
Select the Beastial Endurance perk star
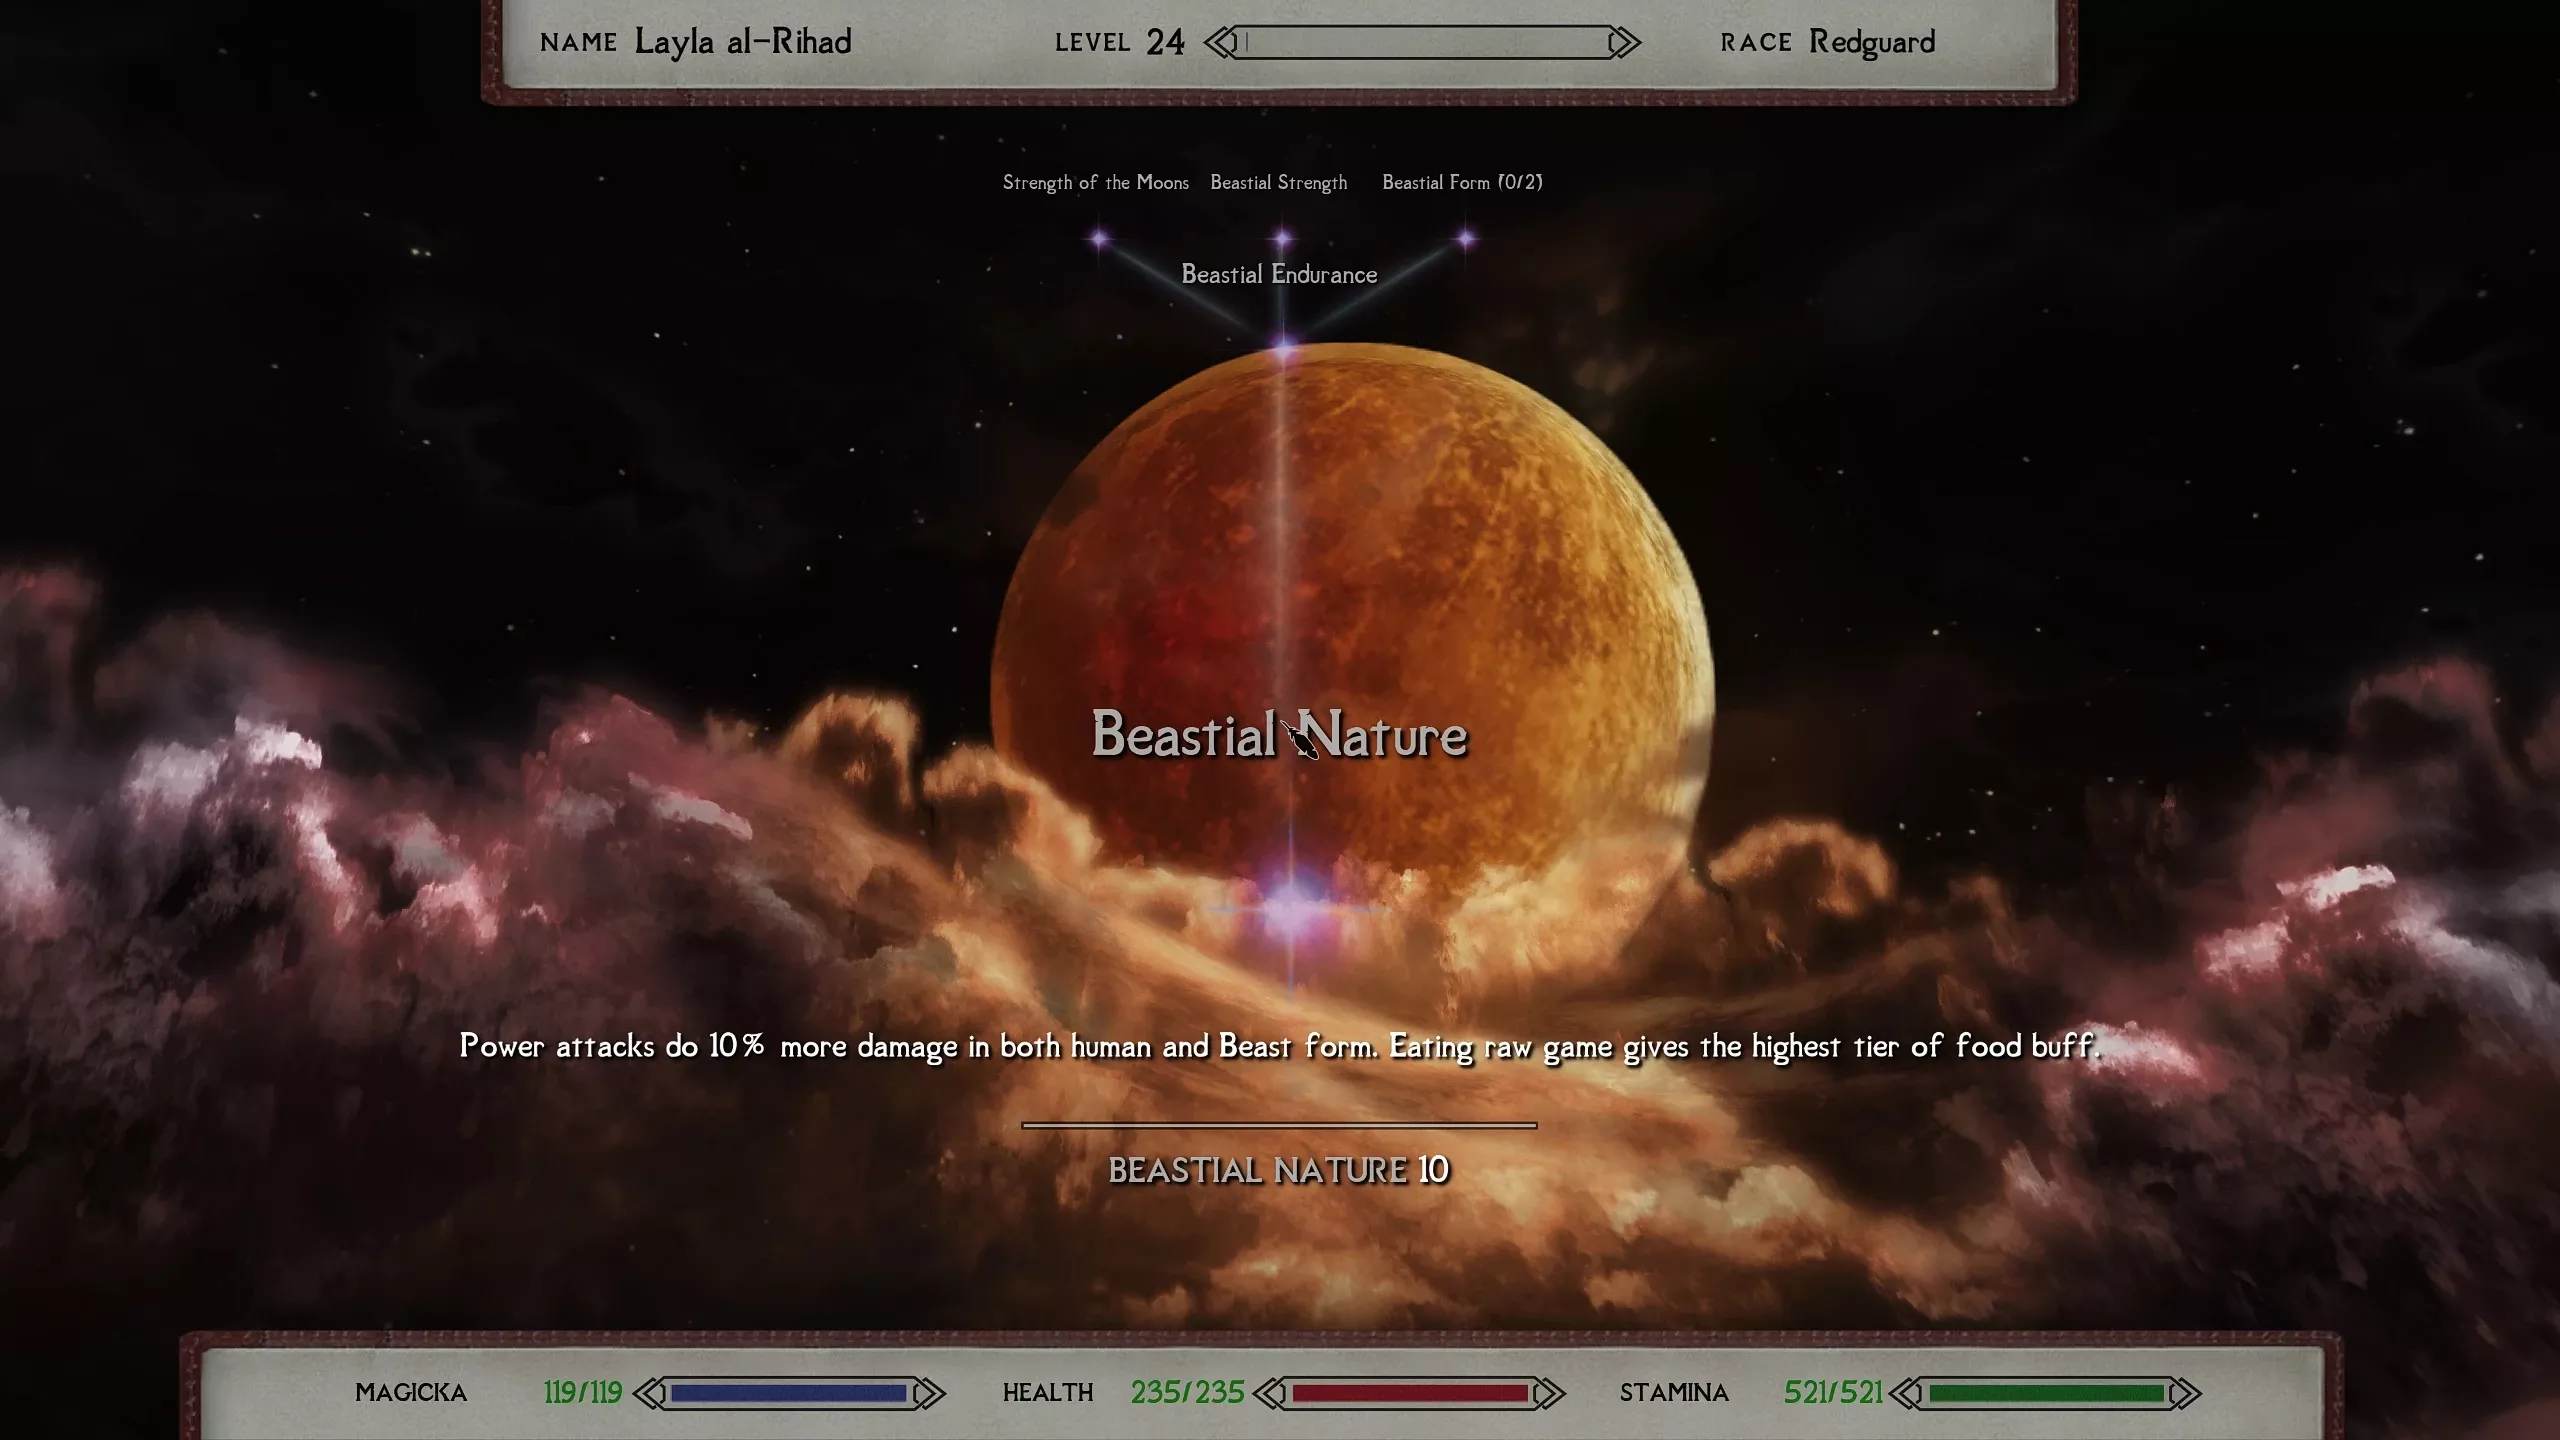[x=1285, y=347]
